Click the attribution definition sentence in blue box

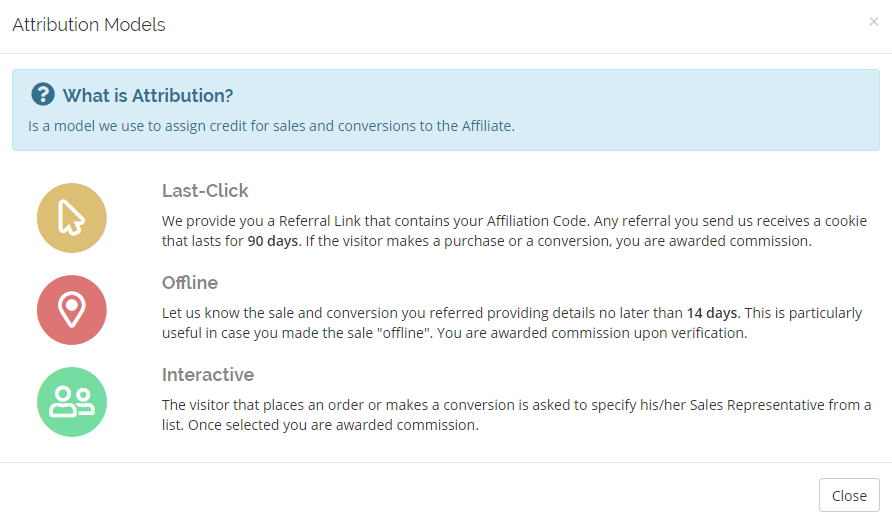(x=271, y=126)
